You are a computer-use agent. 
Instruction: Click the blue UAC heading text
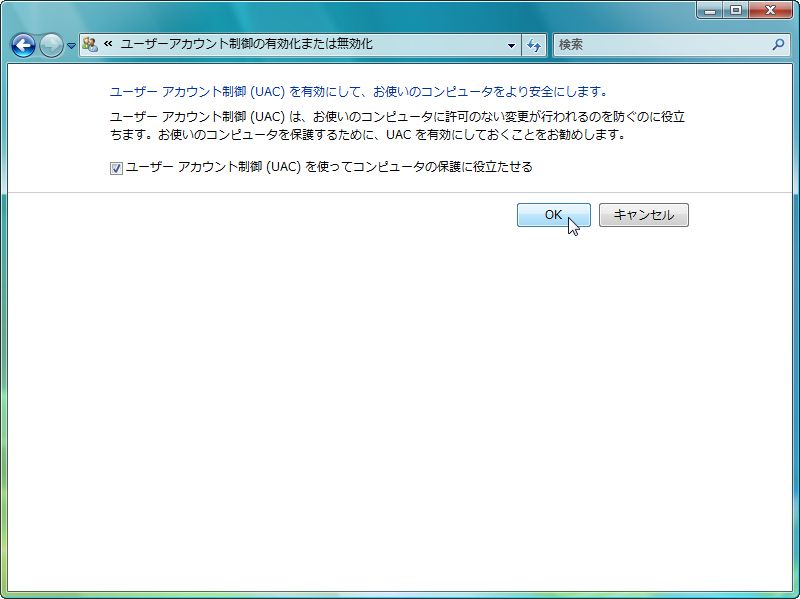[359, 92]
